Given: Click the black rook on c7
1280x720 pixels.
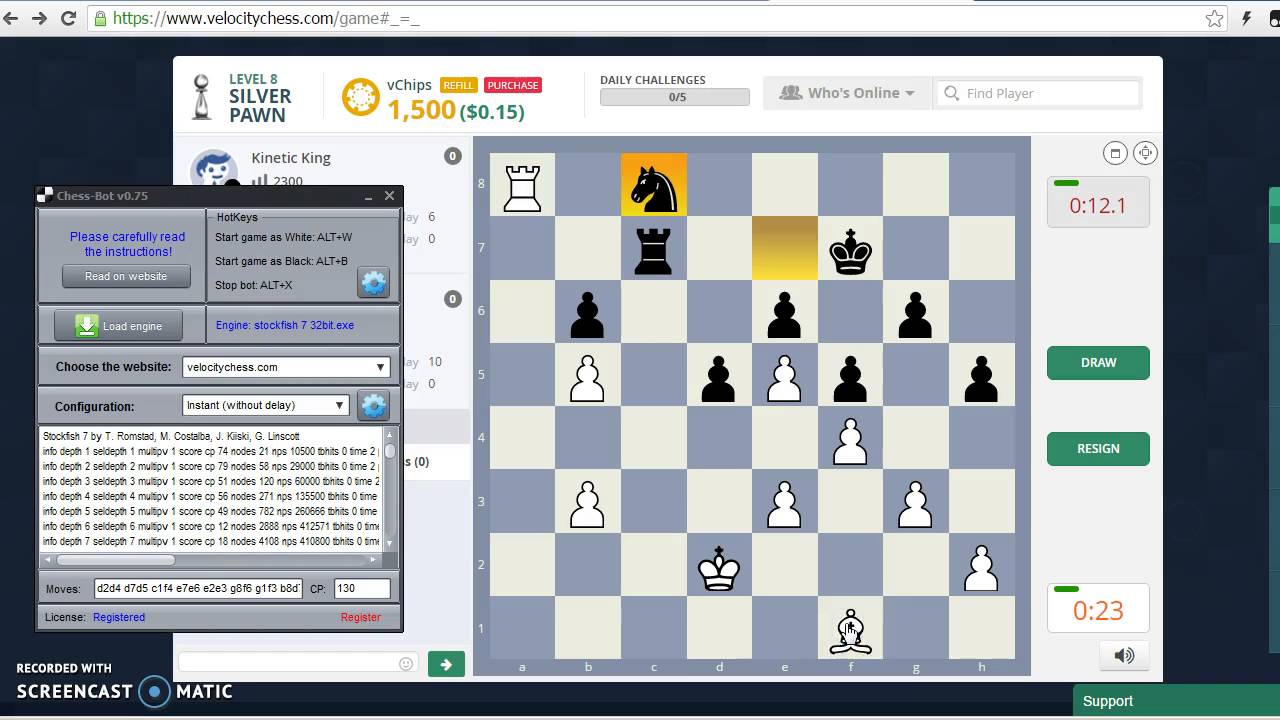Looking at the screenshot, I should pos(653,252).
